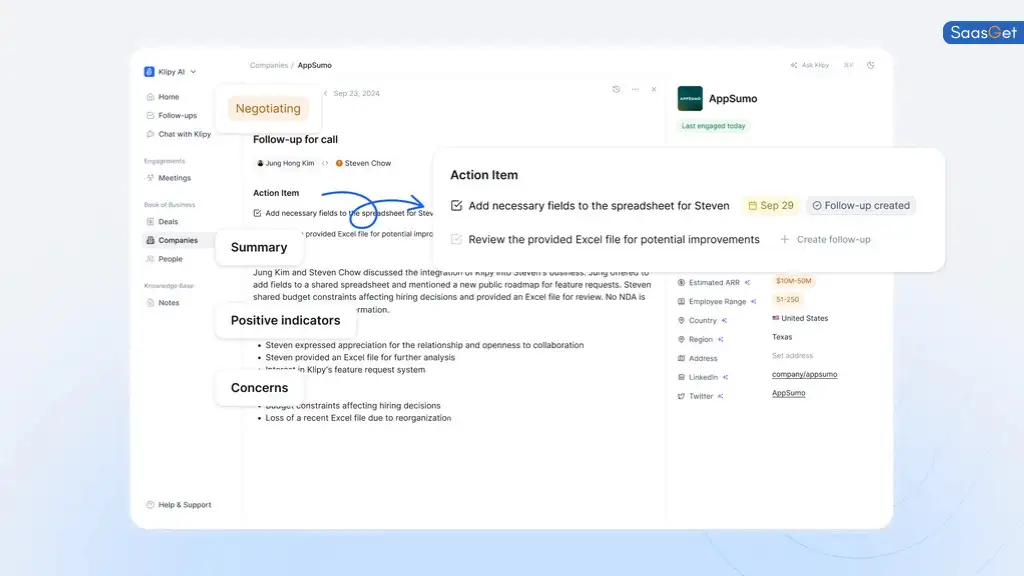1024x576 pixels.
Task: Click the United States country value
Action: (800, 319)
